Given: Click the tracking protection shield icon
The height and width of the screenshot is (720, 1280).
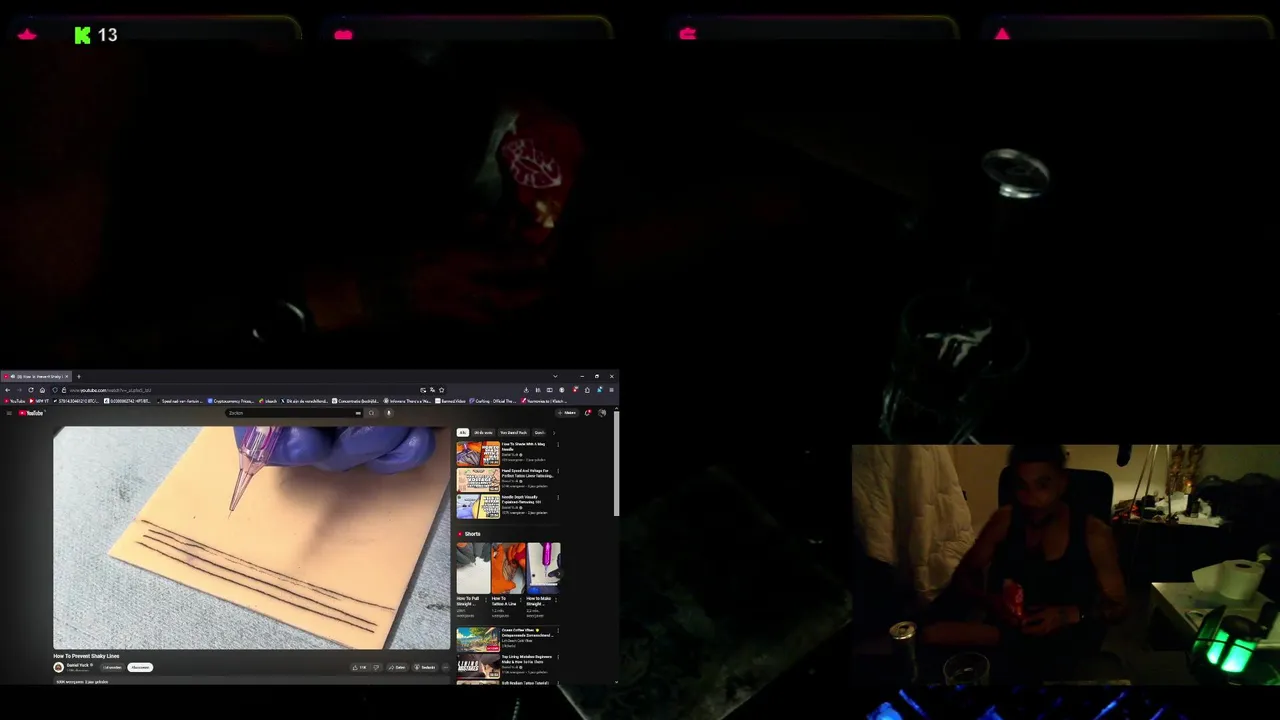Looking at the screenshot, I should point(55,390).
